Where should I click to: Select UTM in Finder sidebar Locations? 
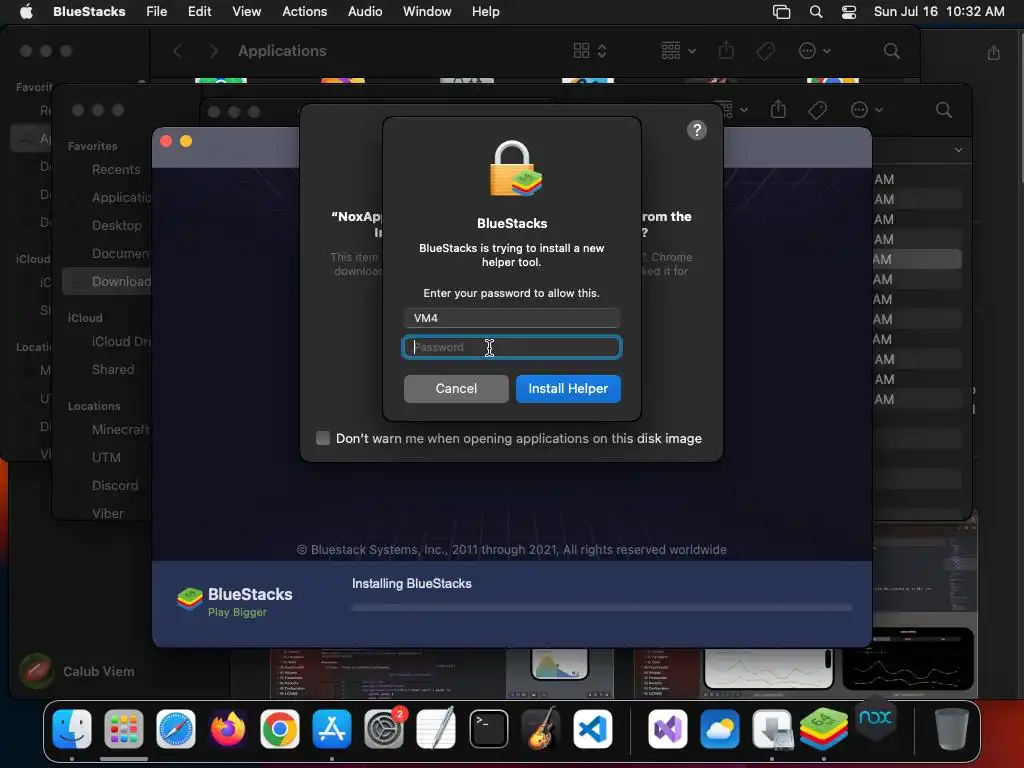coord(108,457)
